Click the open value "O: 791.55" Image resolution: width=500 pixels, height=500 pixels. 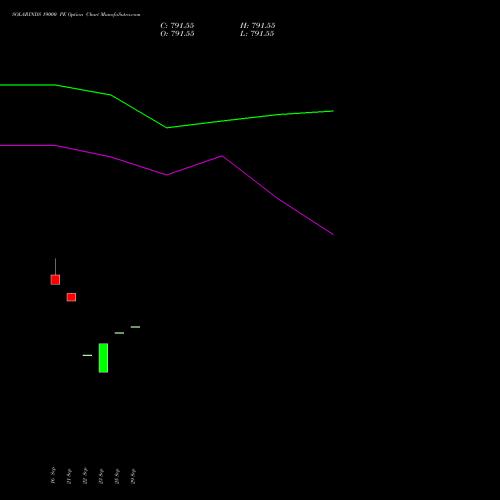177,34
